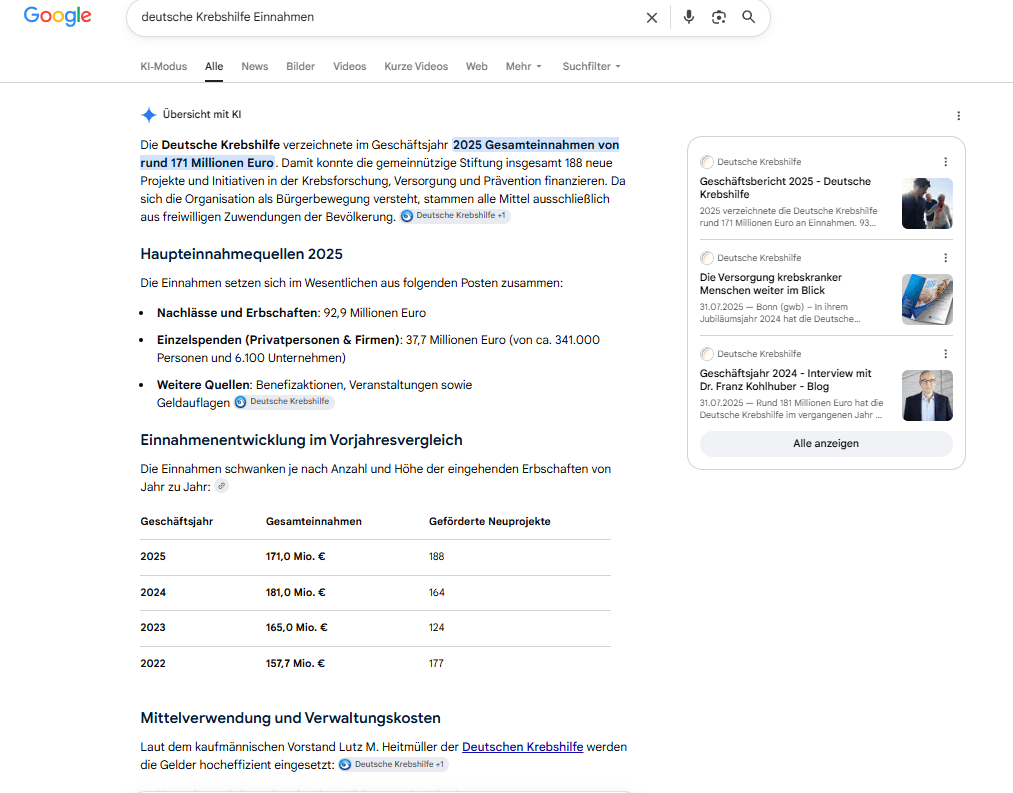
Task: Open options for the Geschäftsbericht 2025 source
Action: coord(945,162)
